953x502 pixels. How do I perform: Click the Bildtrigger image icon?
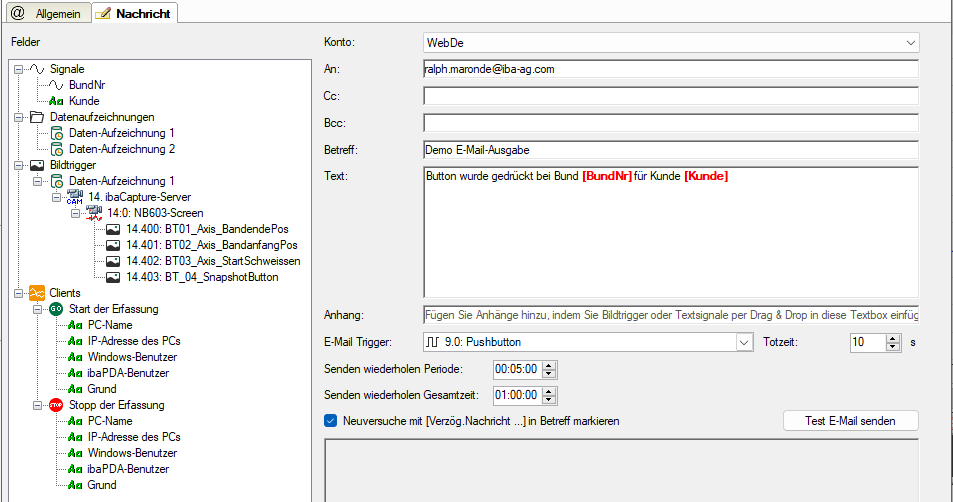37,165
